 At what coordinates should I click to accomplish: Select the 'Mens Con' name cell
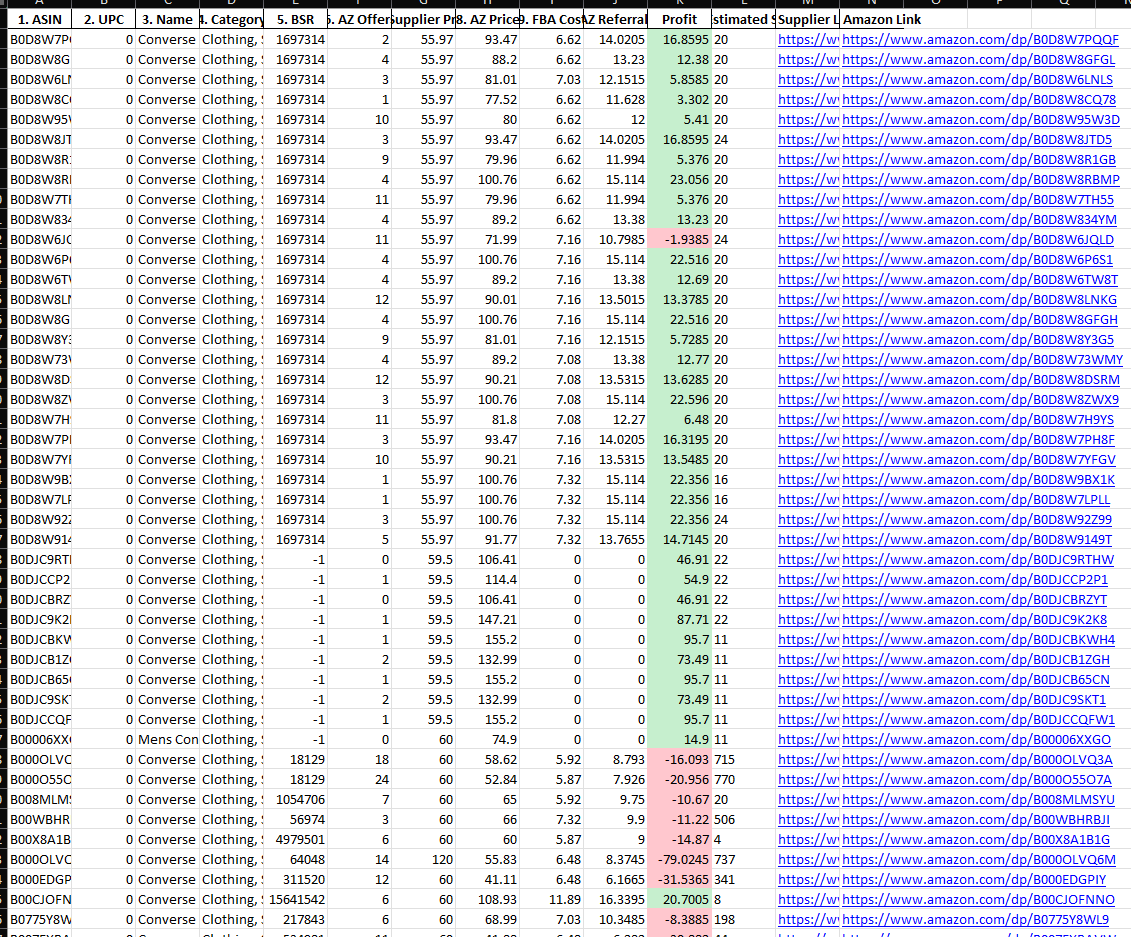pyautogui.click(x=167, y=739)
